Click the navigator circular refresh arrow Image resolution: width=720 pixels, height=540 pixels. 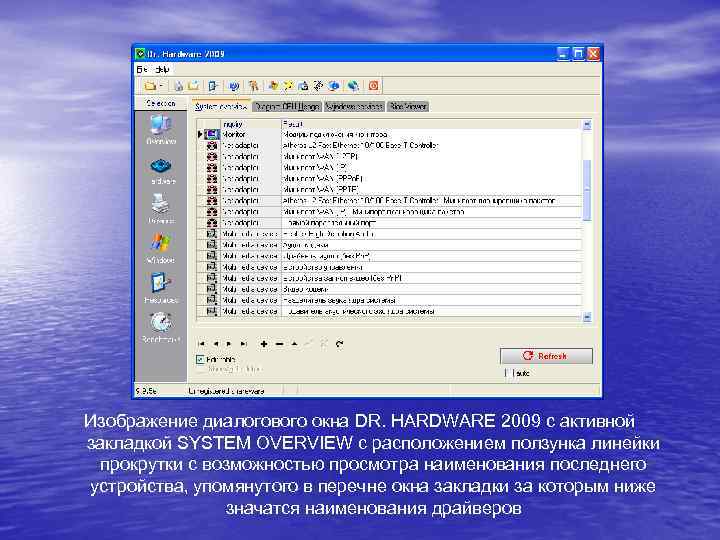click(339, 343)
